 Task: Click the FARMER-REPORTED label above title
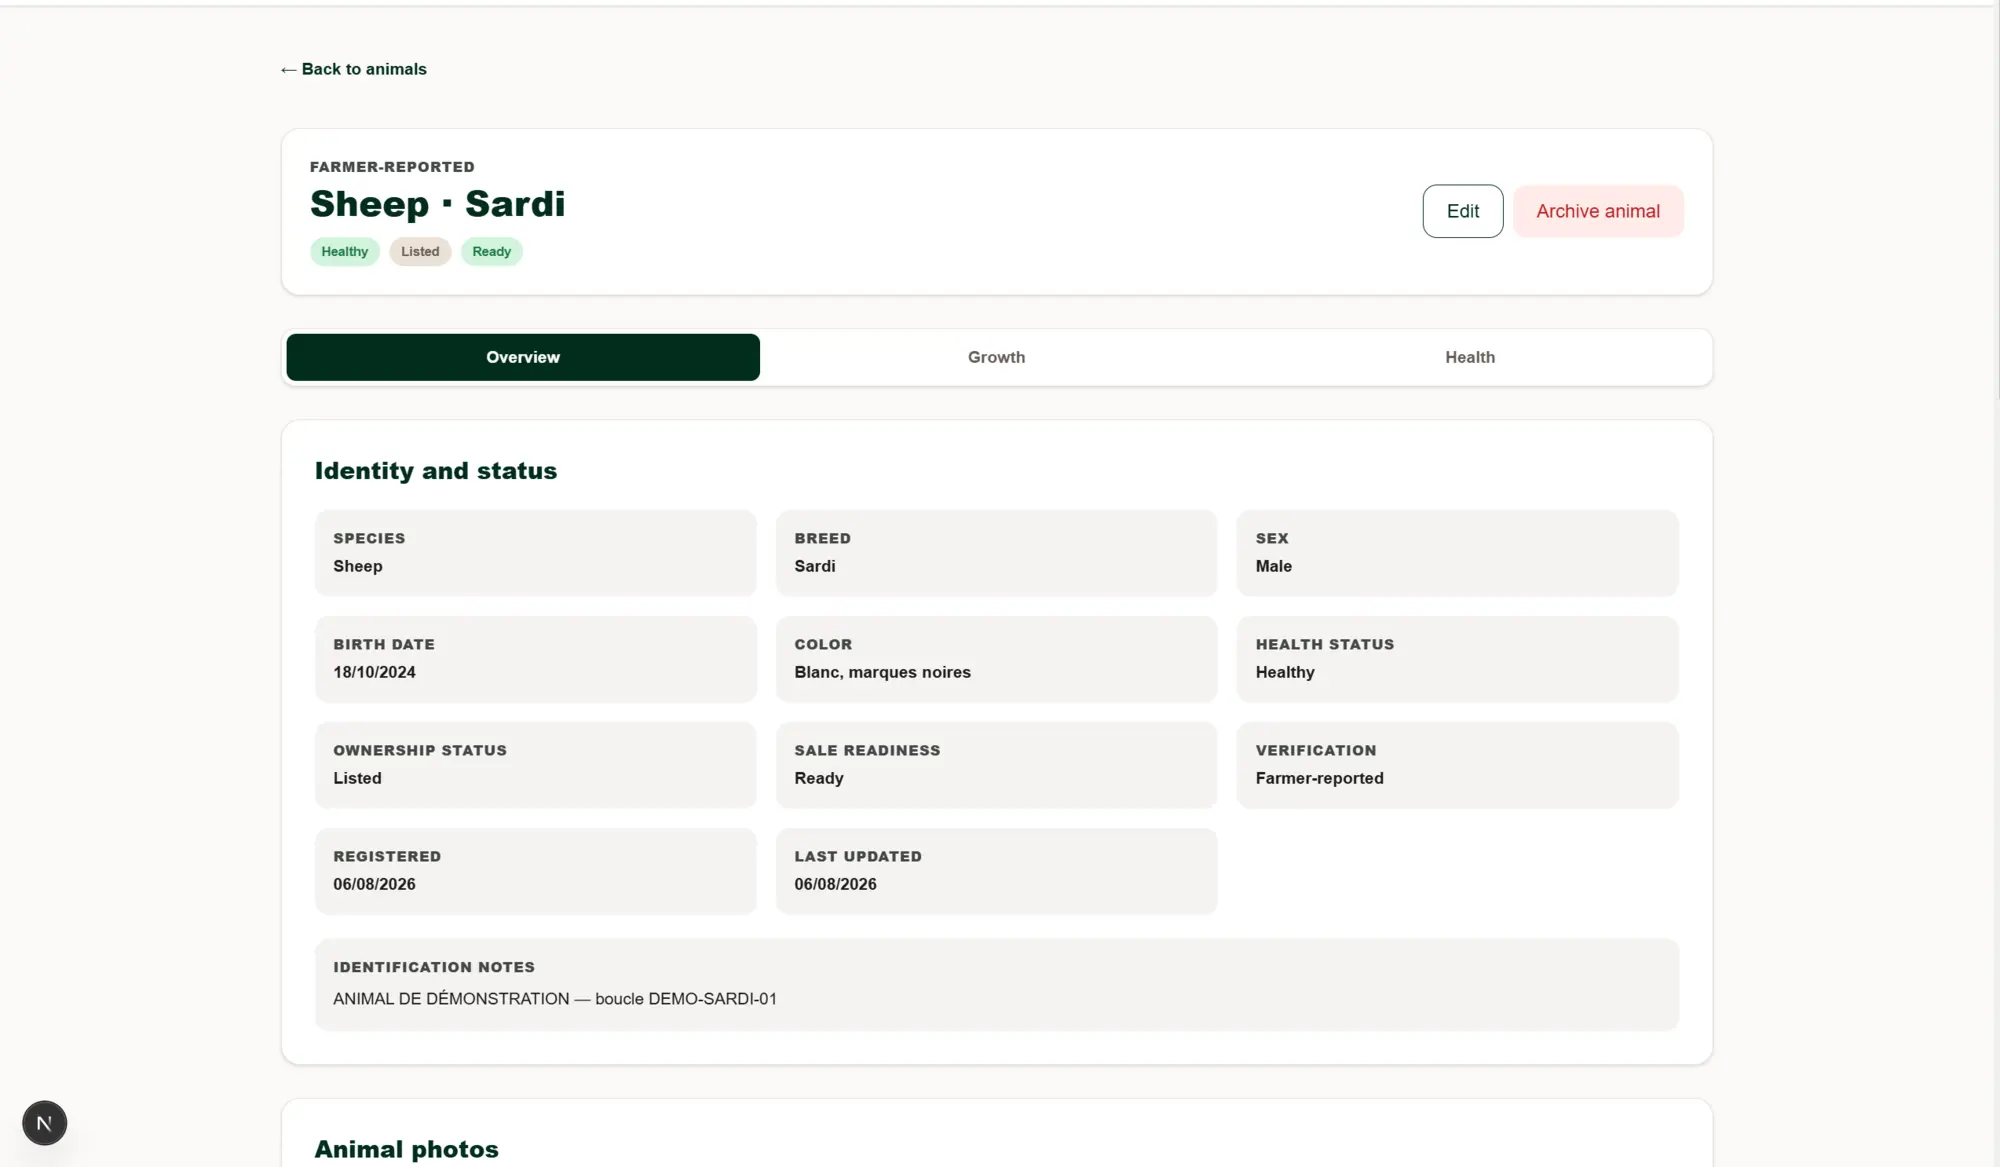[392, 167]
